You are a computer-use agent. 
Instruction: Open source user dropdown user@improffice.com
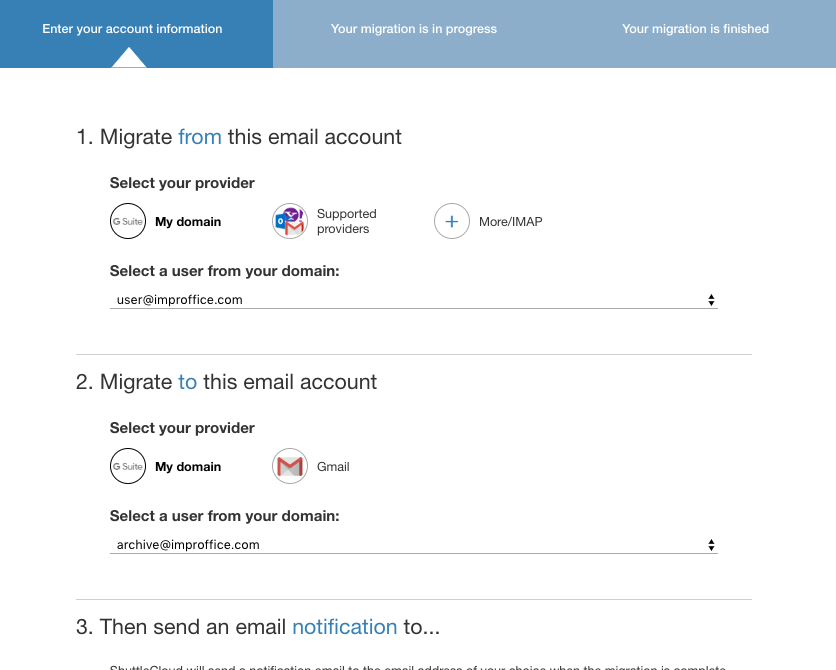(400, 300)
